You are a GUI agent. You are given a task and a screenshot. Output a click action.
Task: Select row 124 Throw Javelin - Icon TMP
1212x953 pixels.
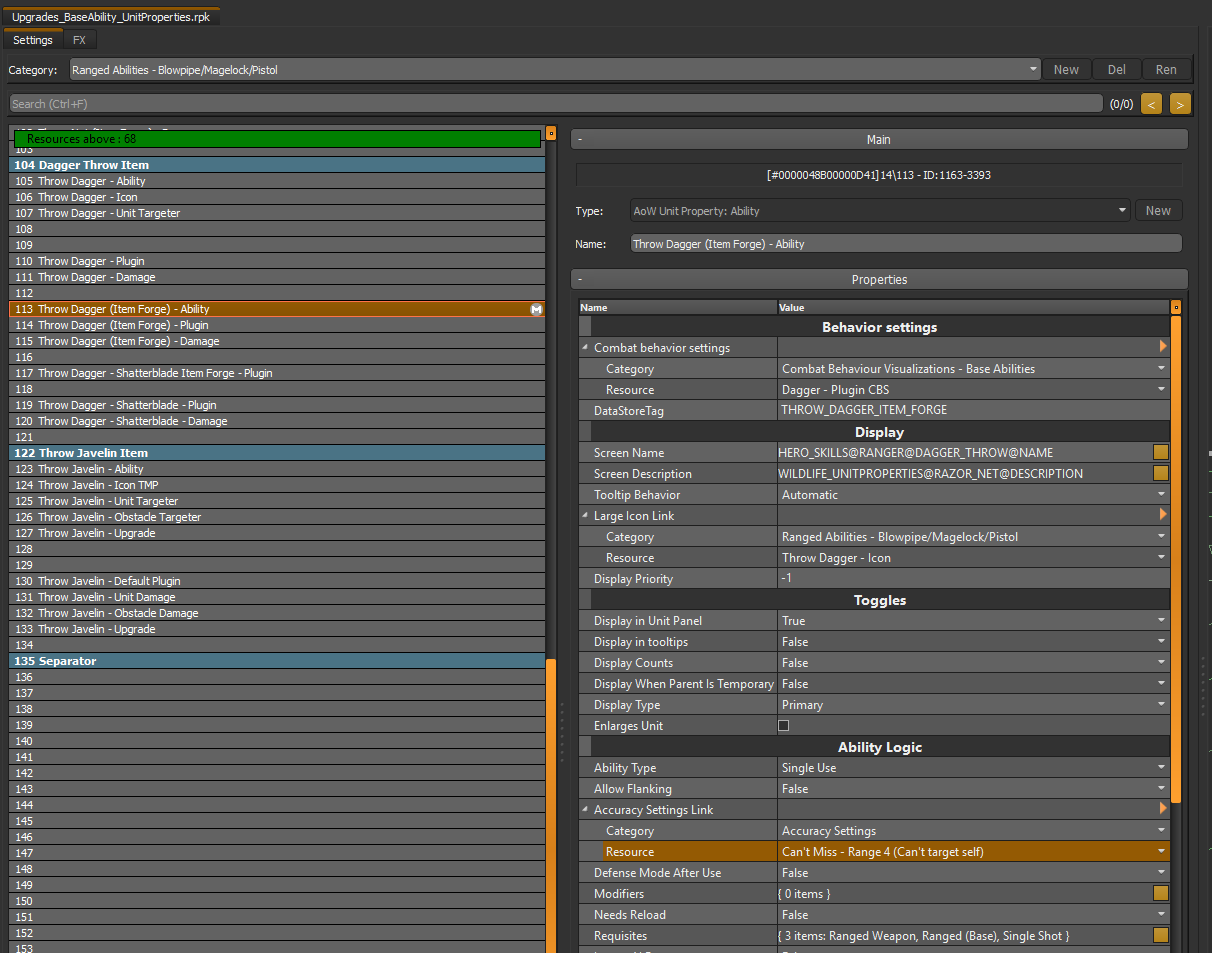277,485
